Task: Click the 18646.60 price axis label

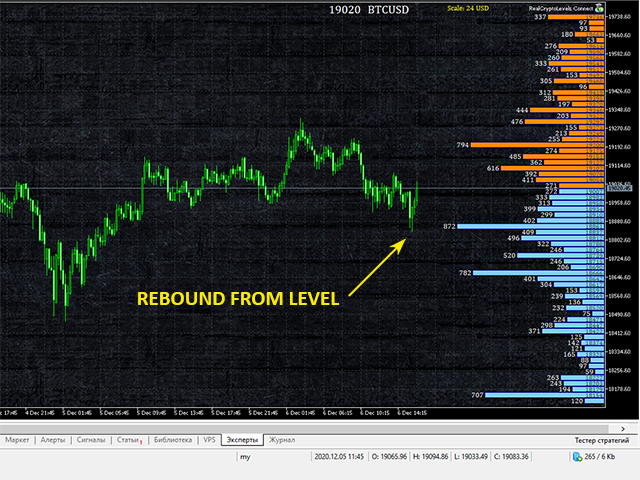Action: [x=619, y=277]
